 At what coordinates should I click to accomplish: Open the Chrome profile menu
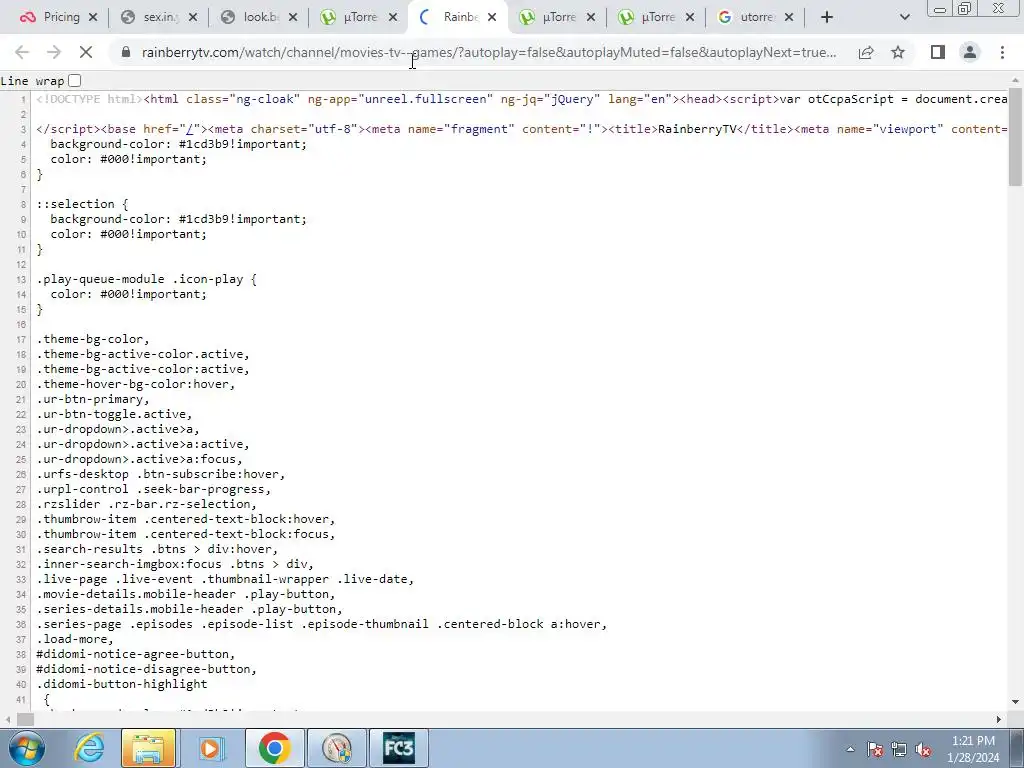coord(970,52)
